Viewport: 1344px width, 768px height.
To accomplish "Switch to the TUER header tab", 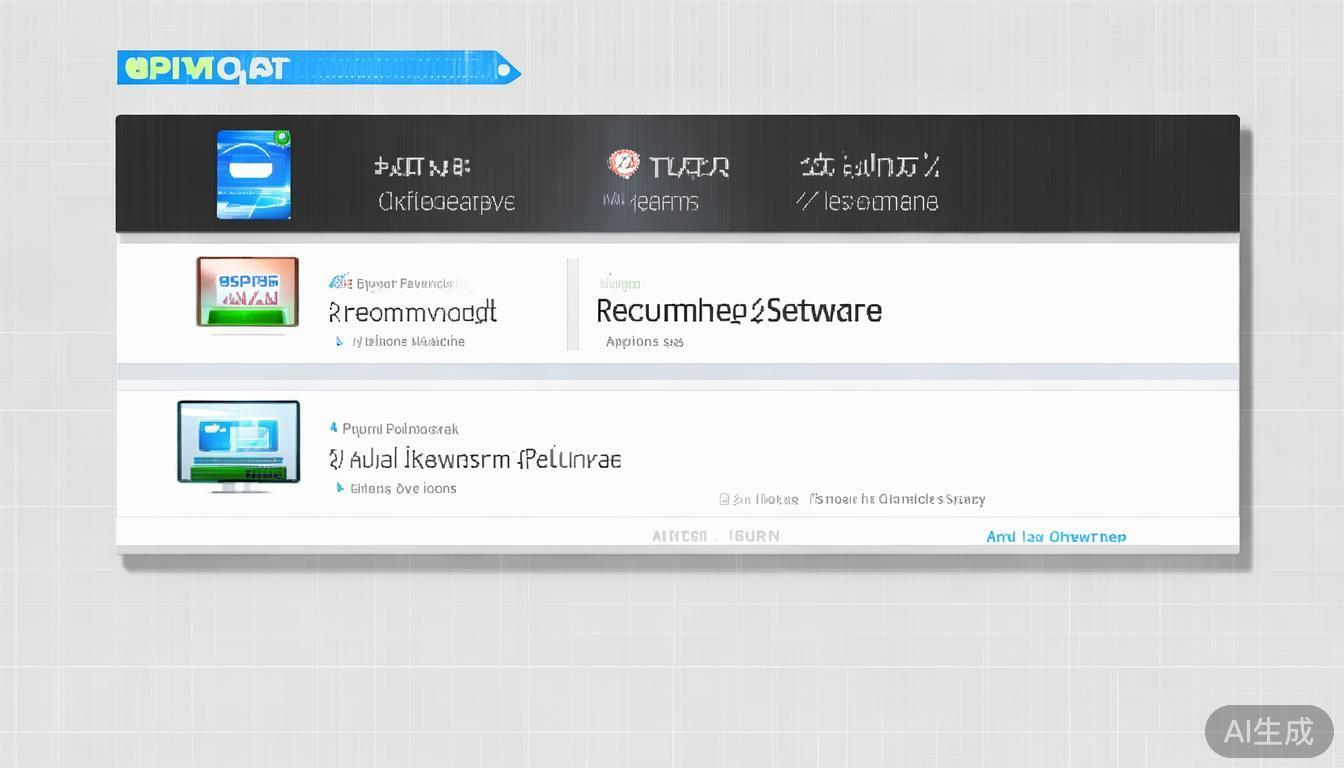I will [x=688, y=166].
